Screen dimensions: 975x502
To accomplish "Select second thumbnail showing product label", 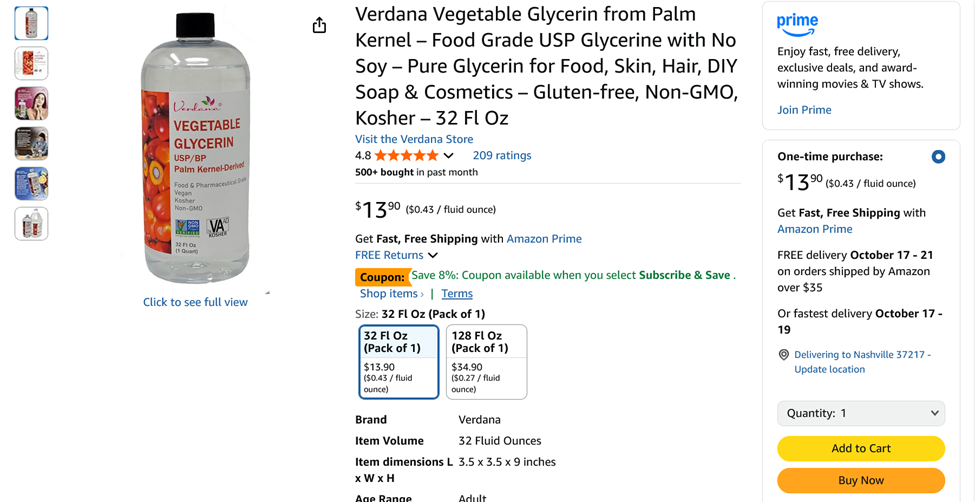I will [x=31, y=63].
